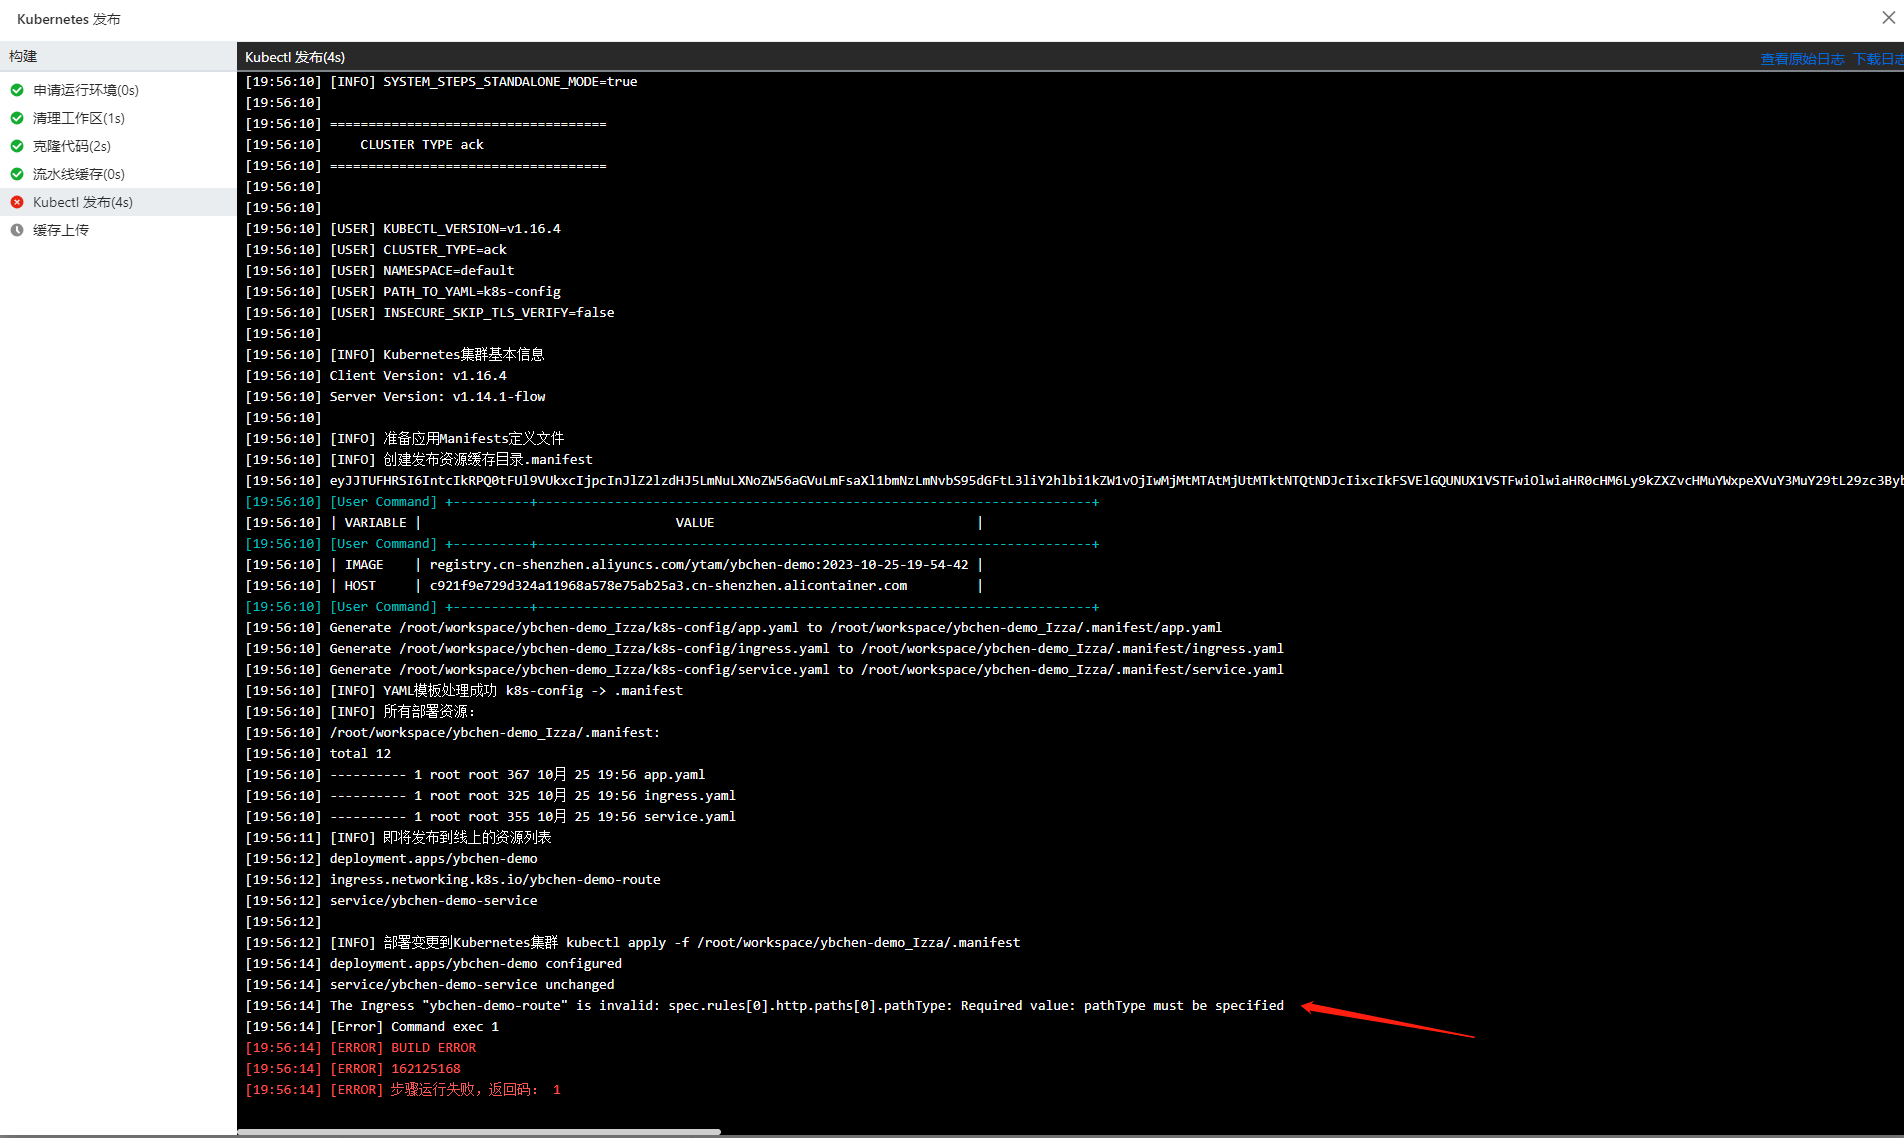This screenshot has width=1904, height=1138.
Task: Click the Server Version: v1.14.1-flow line
Action: click(395, 397)
